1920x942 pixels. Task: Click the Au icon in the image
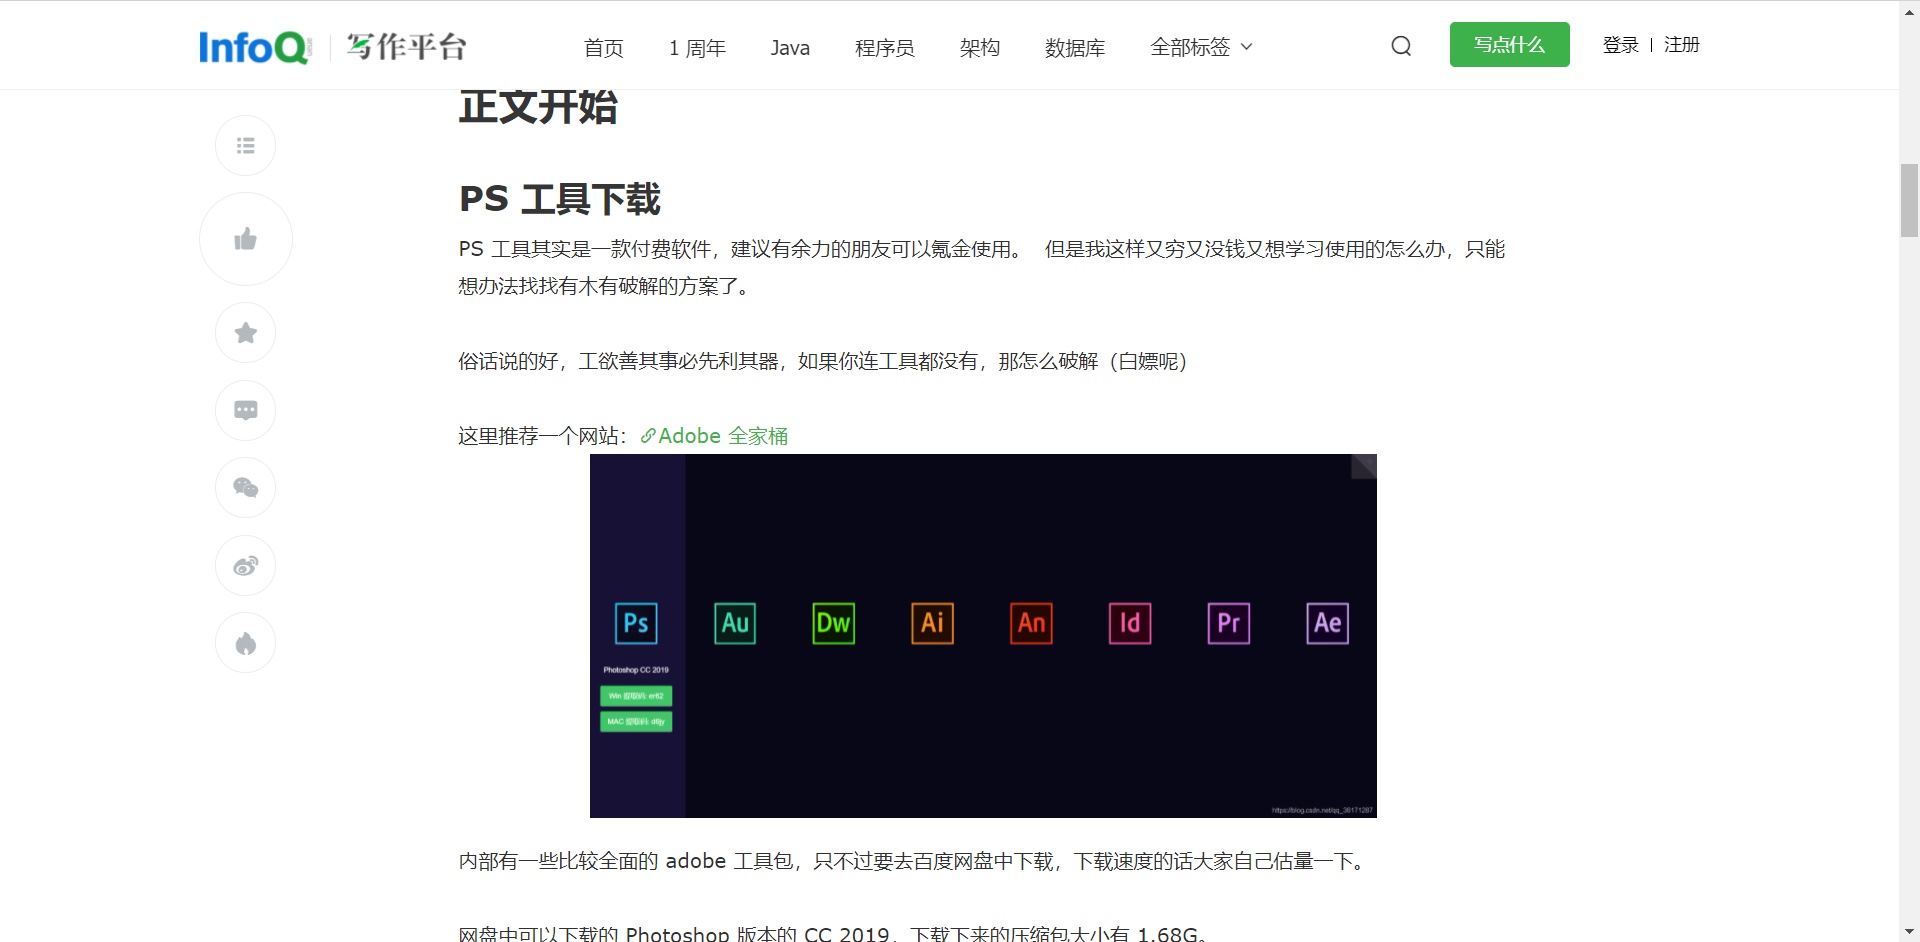tap(735, 623)
